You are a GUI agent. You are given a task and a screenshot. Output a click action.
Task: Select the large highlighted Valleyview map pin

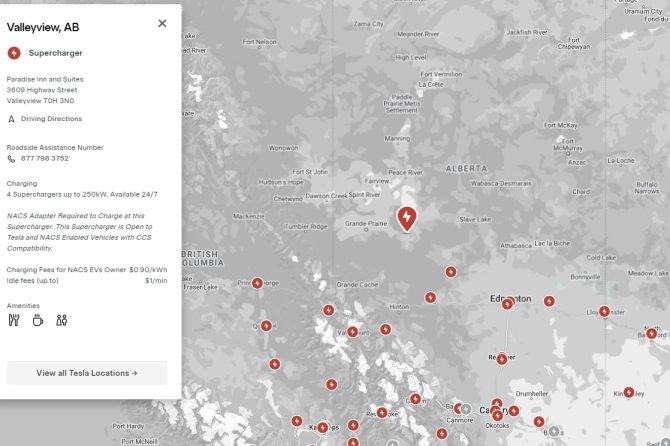[x=407, y=218]
